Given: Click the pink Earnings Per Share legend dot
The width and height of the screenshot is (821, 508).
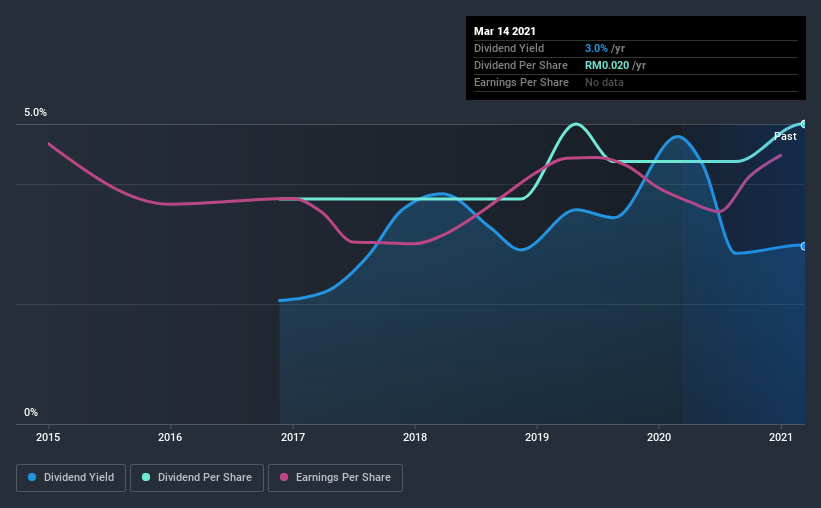Looking at the screenshot, I should click(x=284, y=477).
